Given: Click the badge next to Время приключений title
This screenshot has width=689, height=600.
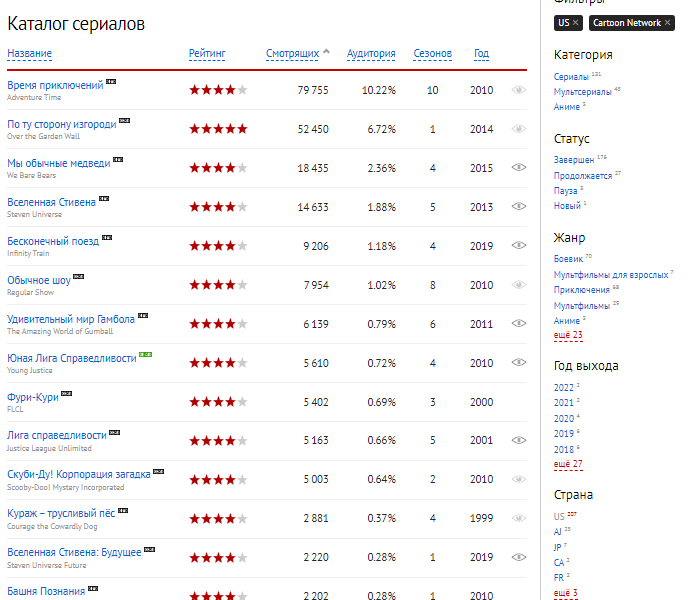Looking at the screenshot, I should pos(111,81).
